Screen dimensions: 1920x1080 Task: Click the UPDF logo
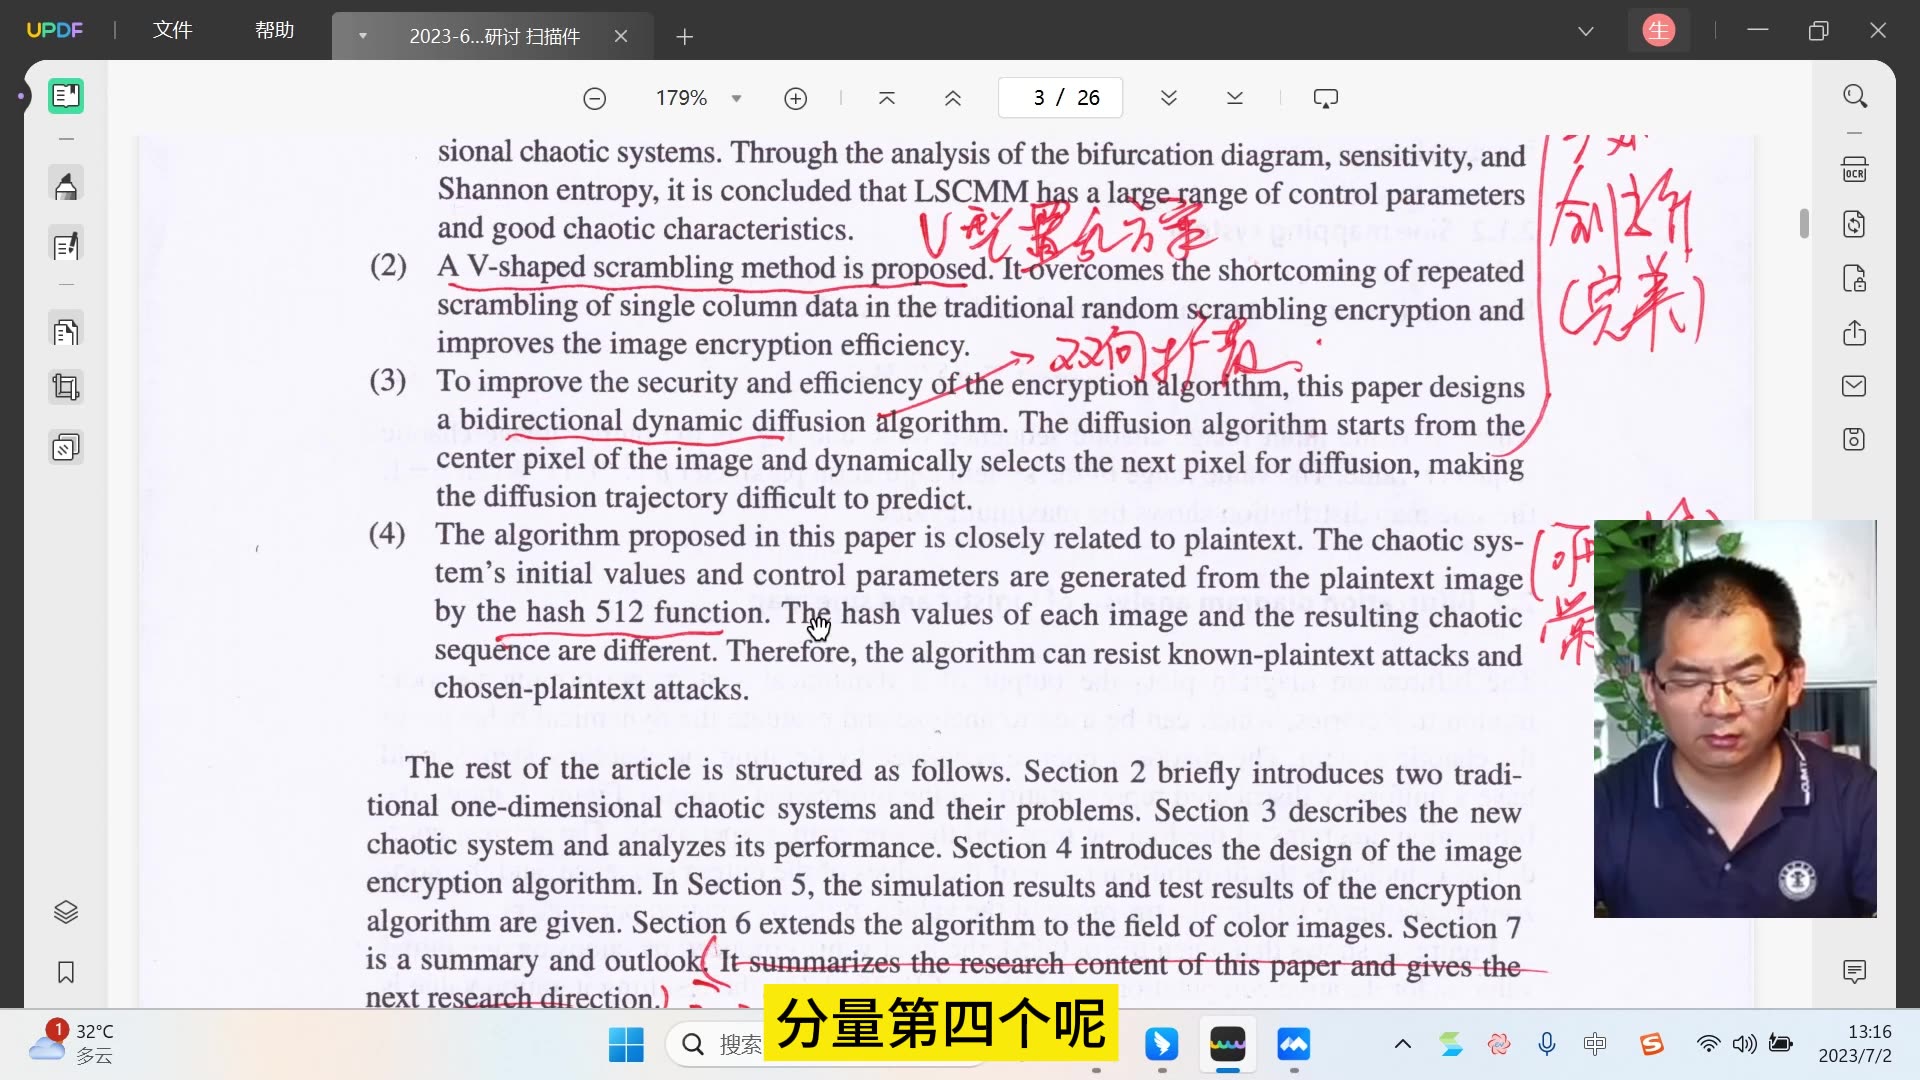[x=54, y=30]
